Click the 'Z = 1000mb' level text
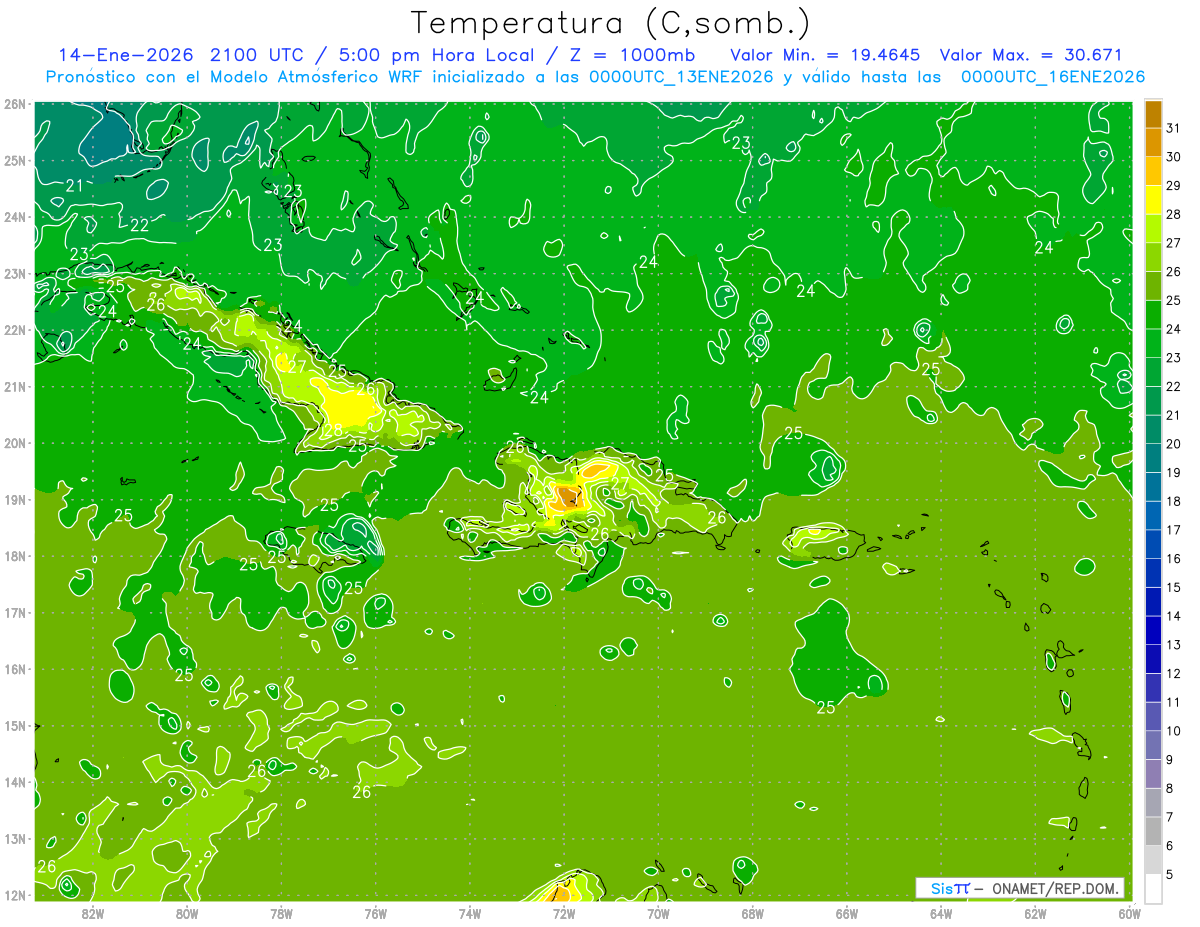The width and height of the screenshot is (1200, 927). click(634, 55)
